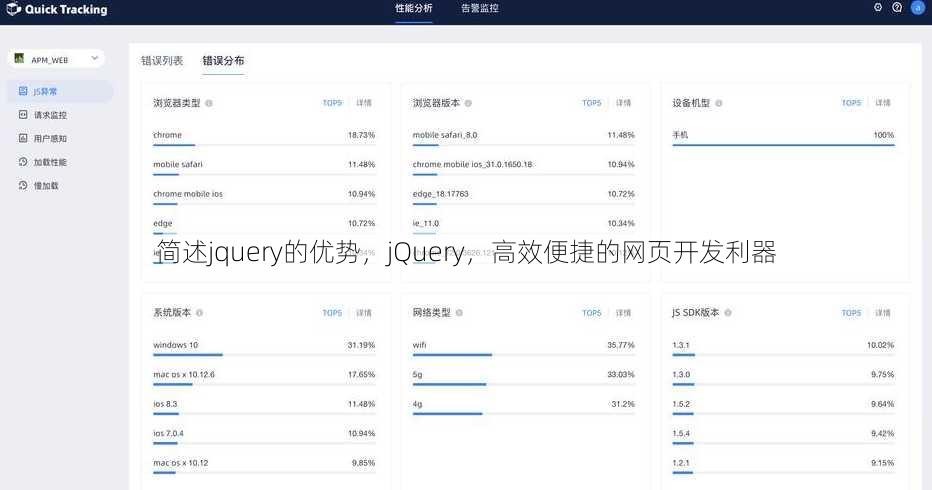Select TOP5 in 系统版本 card
Viewport: 932px width, 490px height.
[332, 313]
